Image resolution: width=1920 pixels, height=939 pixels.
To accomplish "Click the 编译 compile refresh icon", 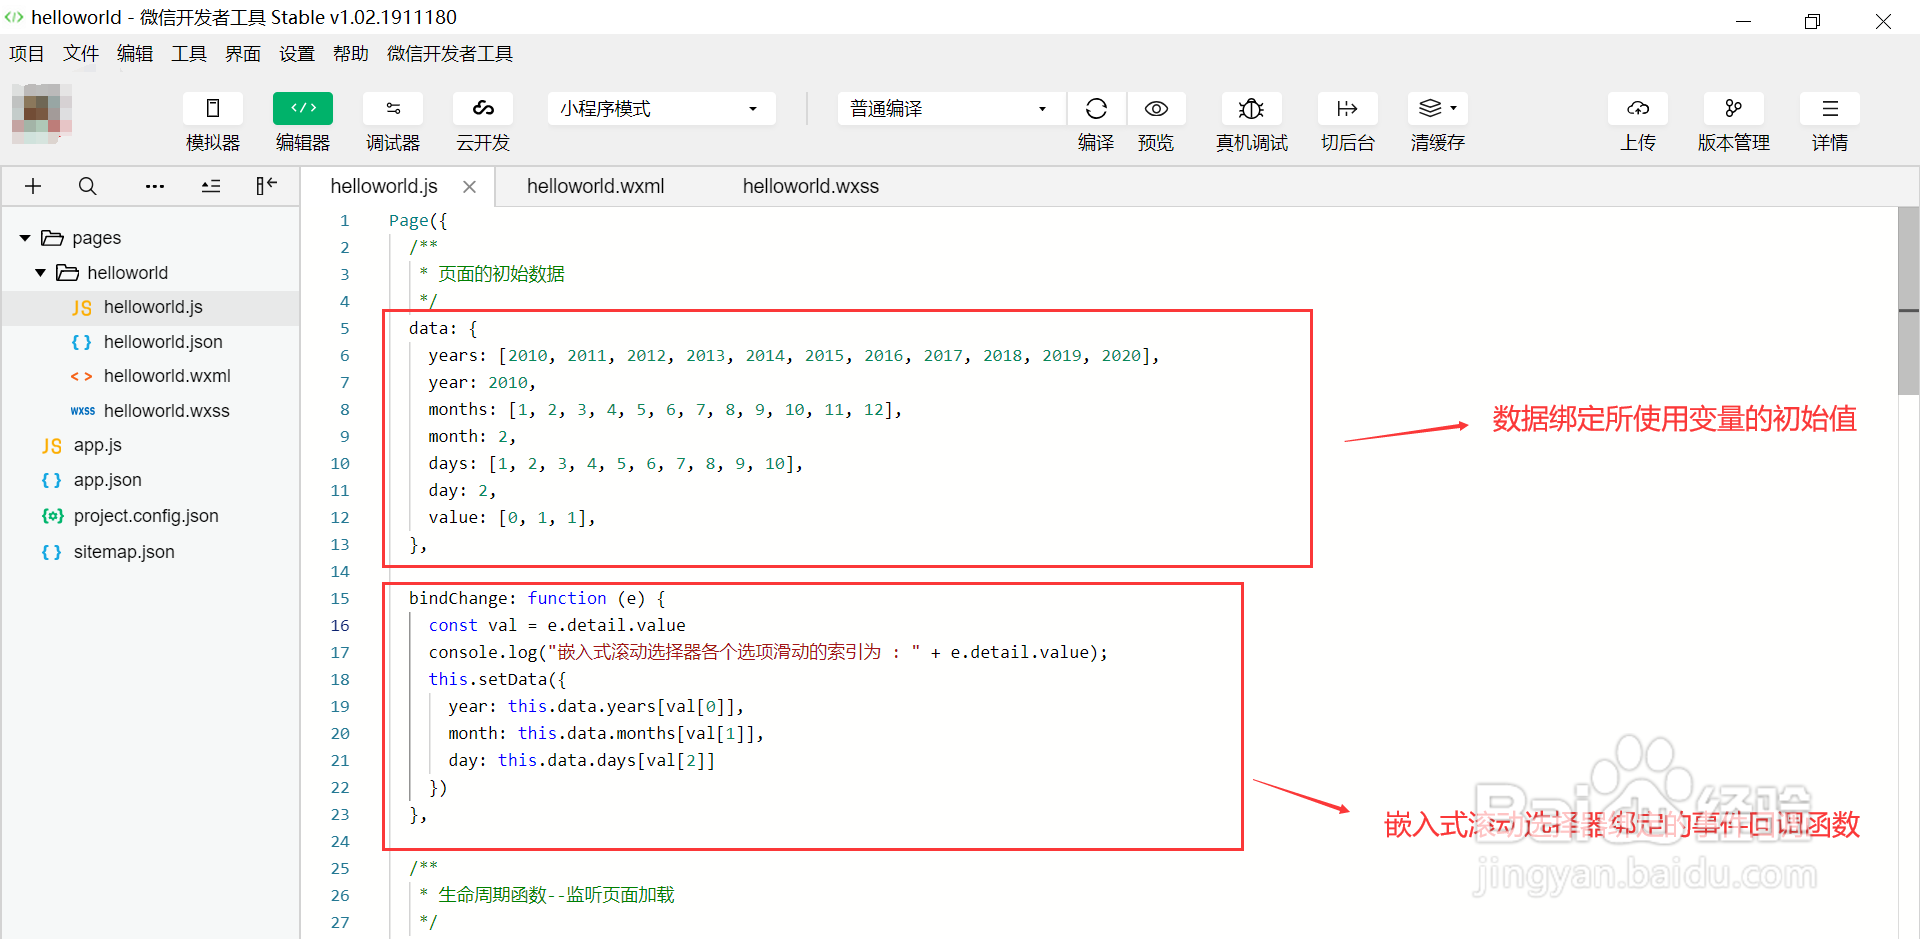I will (x=1096, y=108).
